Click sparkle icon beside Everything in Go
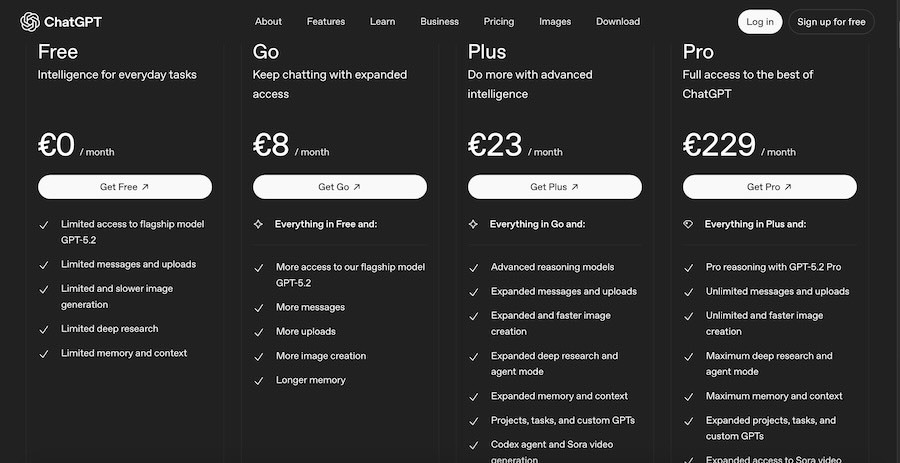 pos(473,224)
